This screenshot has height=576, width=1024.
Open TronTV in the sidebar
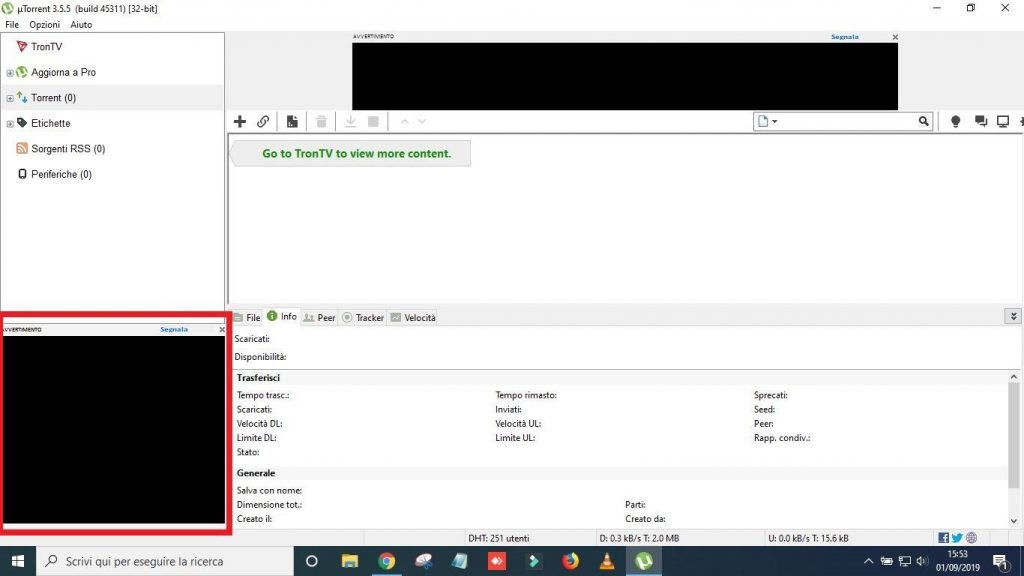(x=46, y=46)
